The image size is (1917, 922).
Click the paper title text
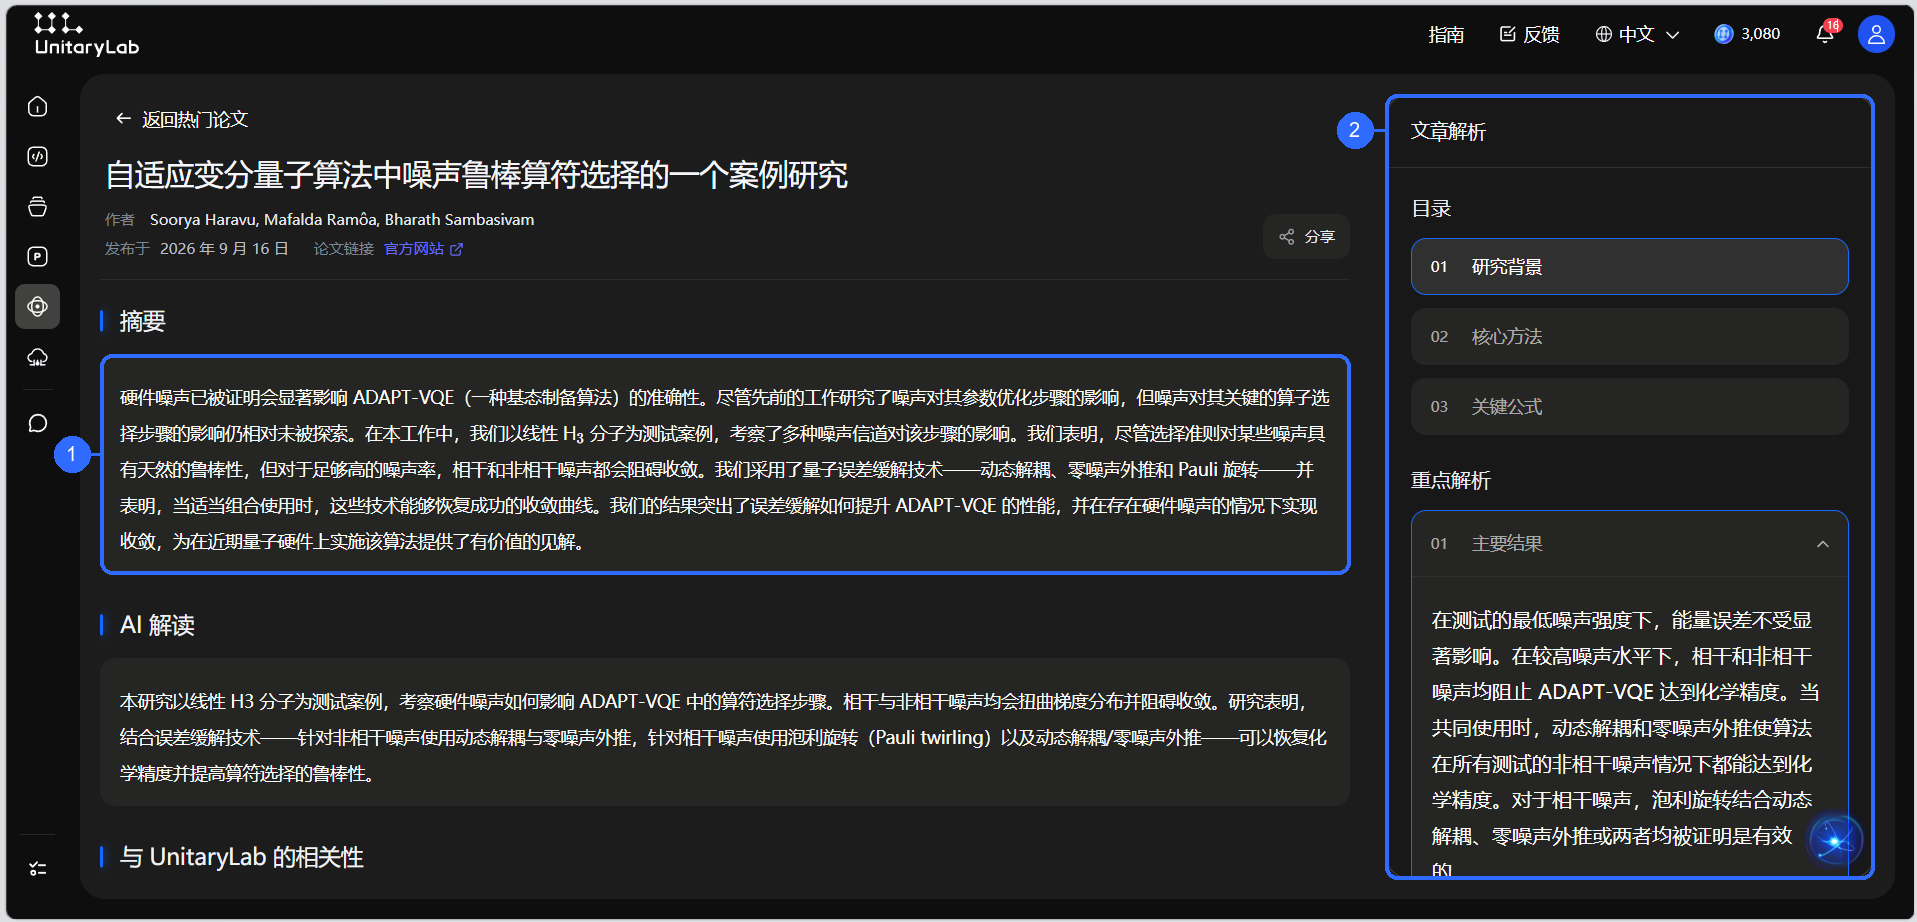tap(477, 175)
